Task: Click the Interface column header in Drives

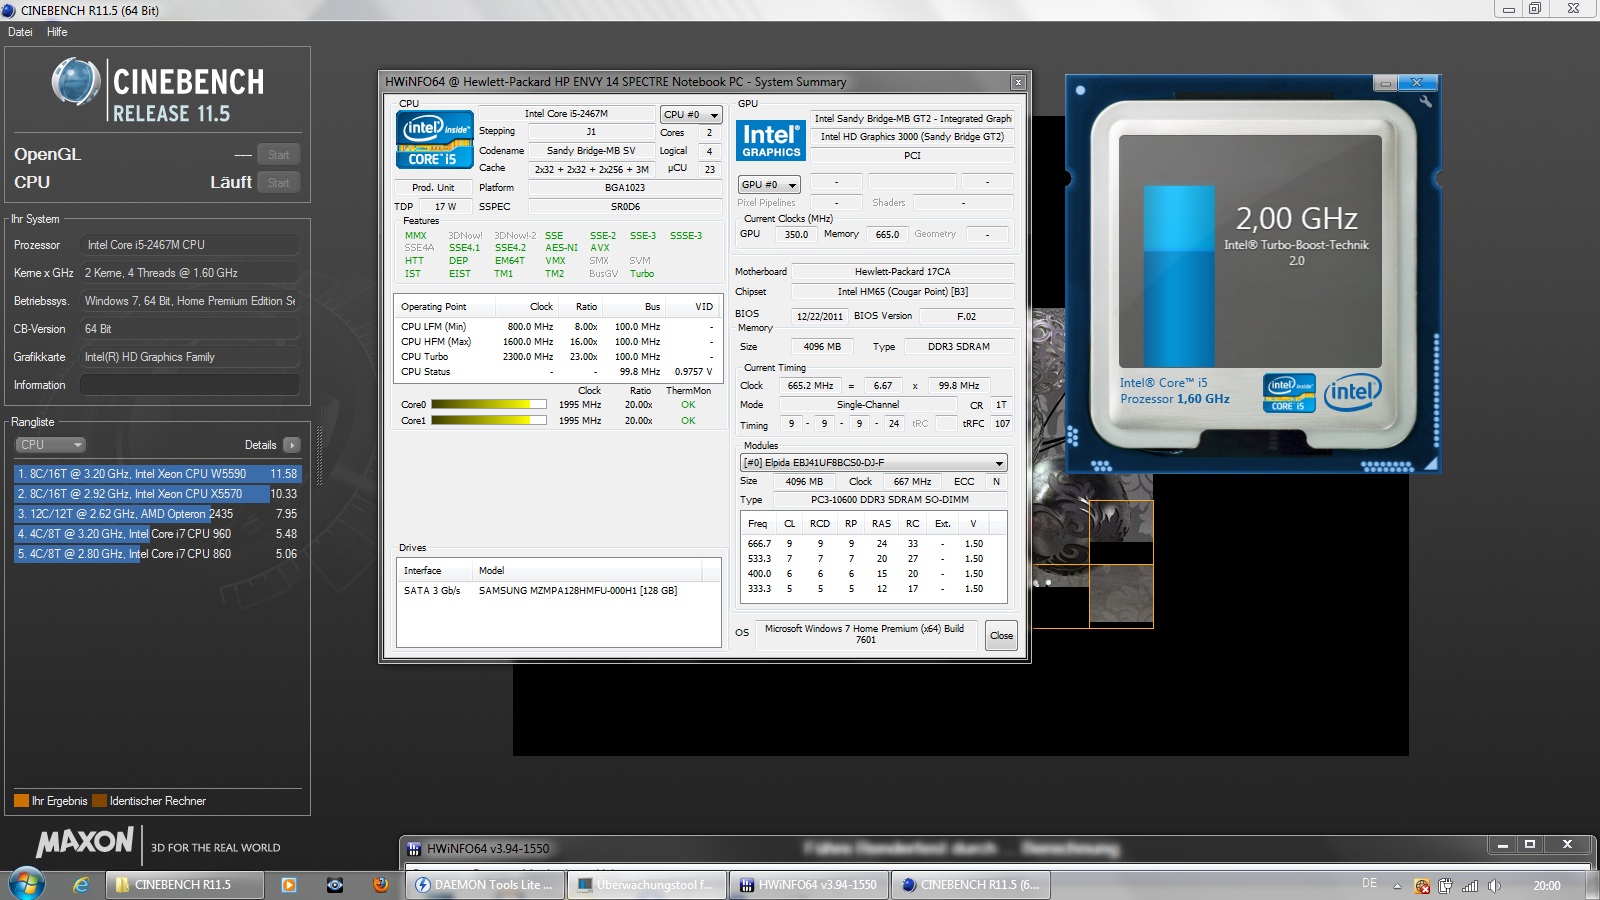Action: (x=435, y=571)
